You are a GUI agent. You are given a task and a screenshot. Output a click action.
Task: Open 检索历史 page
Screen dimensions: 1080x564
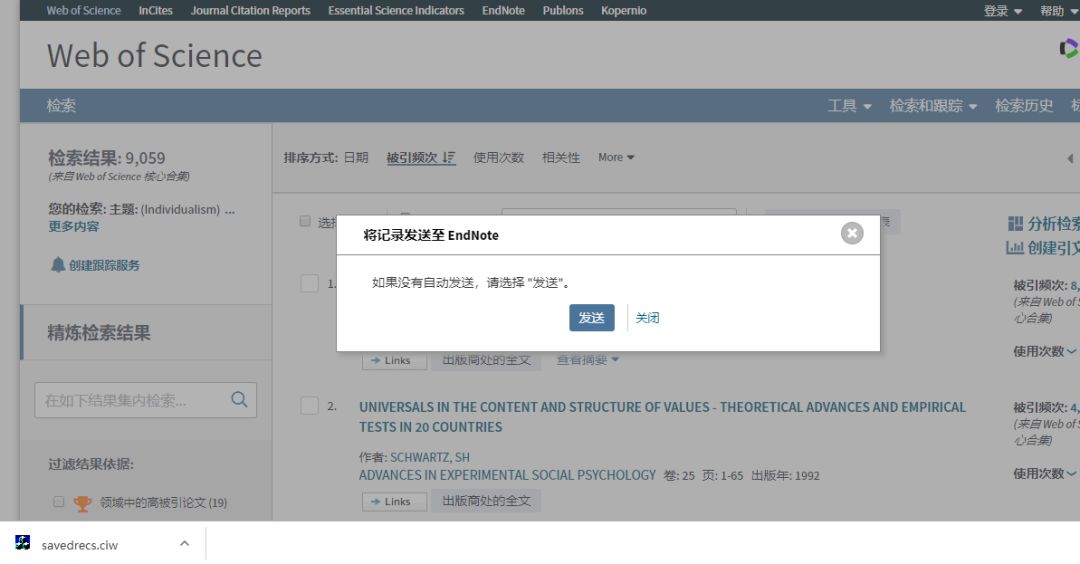pyautogui.click(x=1024, y=105)
